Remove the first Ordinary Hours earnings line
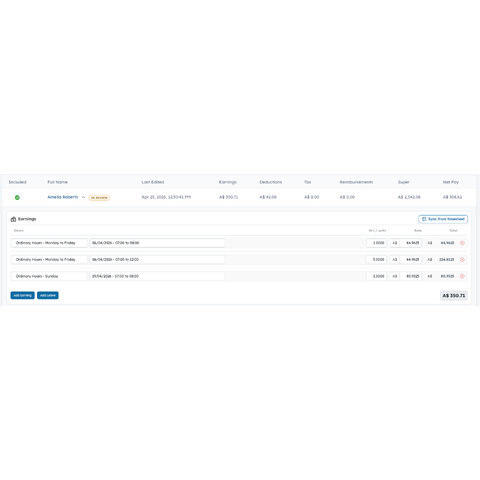The height and width of the screenshot is (480, 480). pos(462,243)
